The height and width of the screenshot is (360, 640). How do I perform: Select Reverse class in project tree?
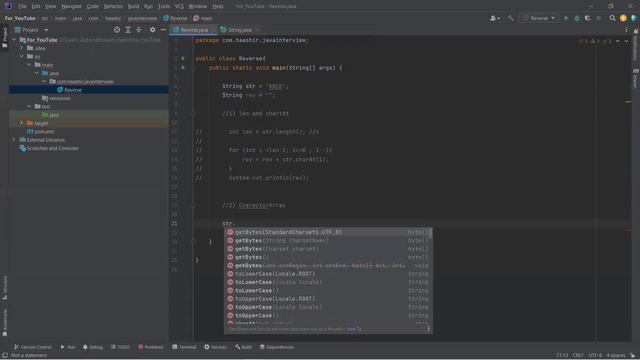73,90
